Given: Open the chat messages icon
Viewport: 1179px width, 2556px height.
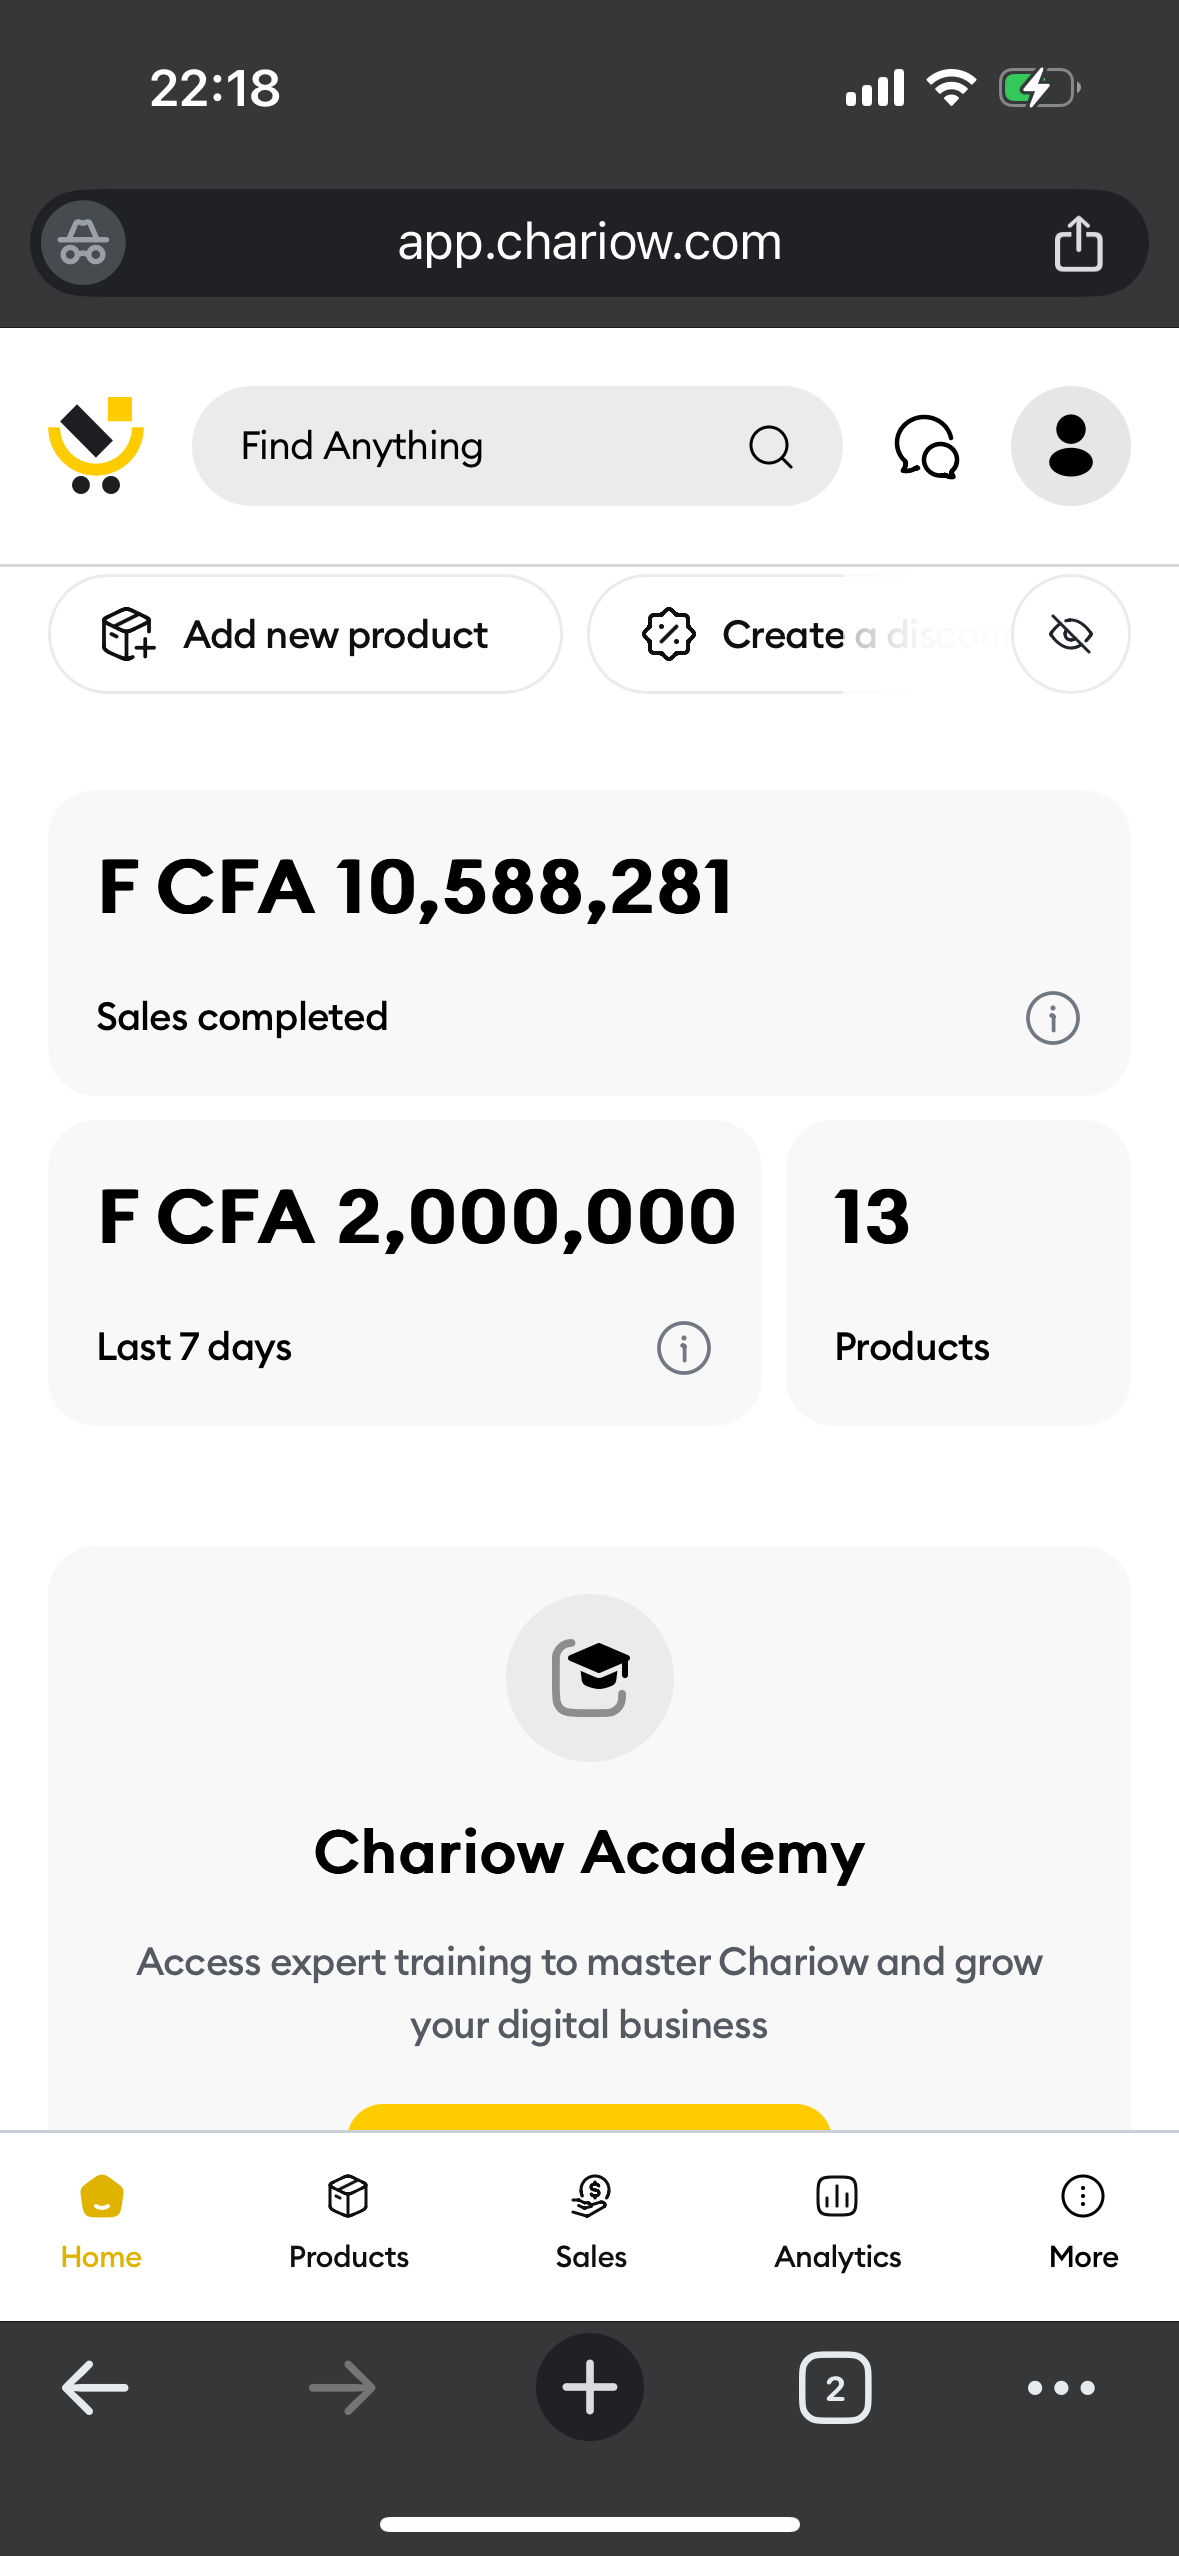Looking at the screenshot, I should [x=927, y=447].
